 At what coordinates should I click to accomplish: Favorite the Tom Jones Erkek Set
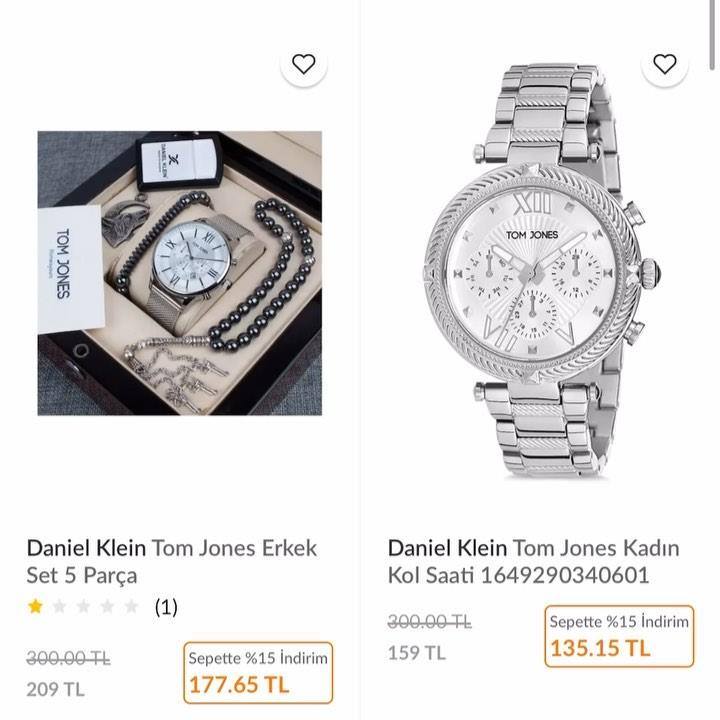(304, 64)
